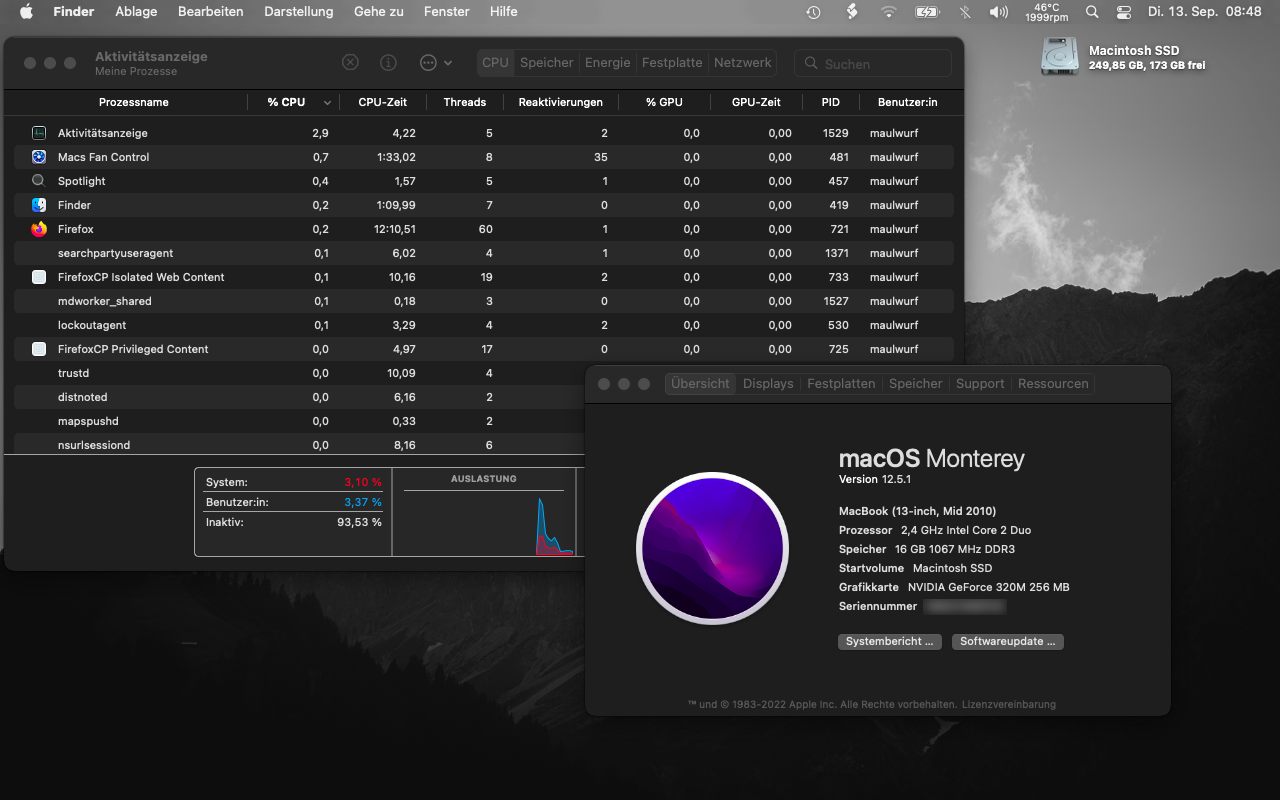Open the Fenster menu

click(447, 12)
